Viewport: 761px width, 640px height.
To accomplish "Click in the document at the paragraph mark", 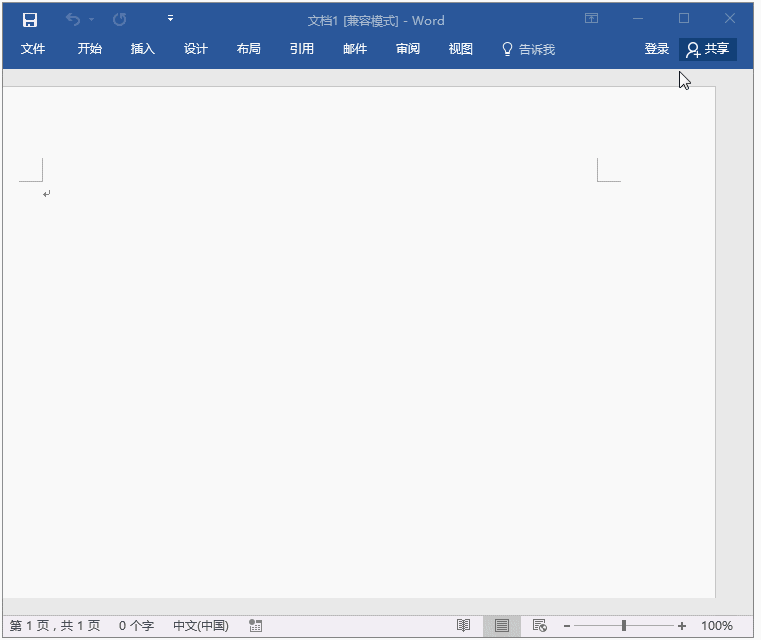I will 47,194.
